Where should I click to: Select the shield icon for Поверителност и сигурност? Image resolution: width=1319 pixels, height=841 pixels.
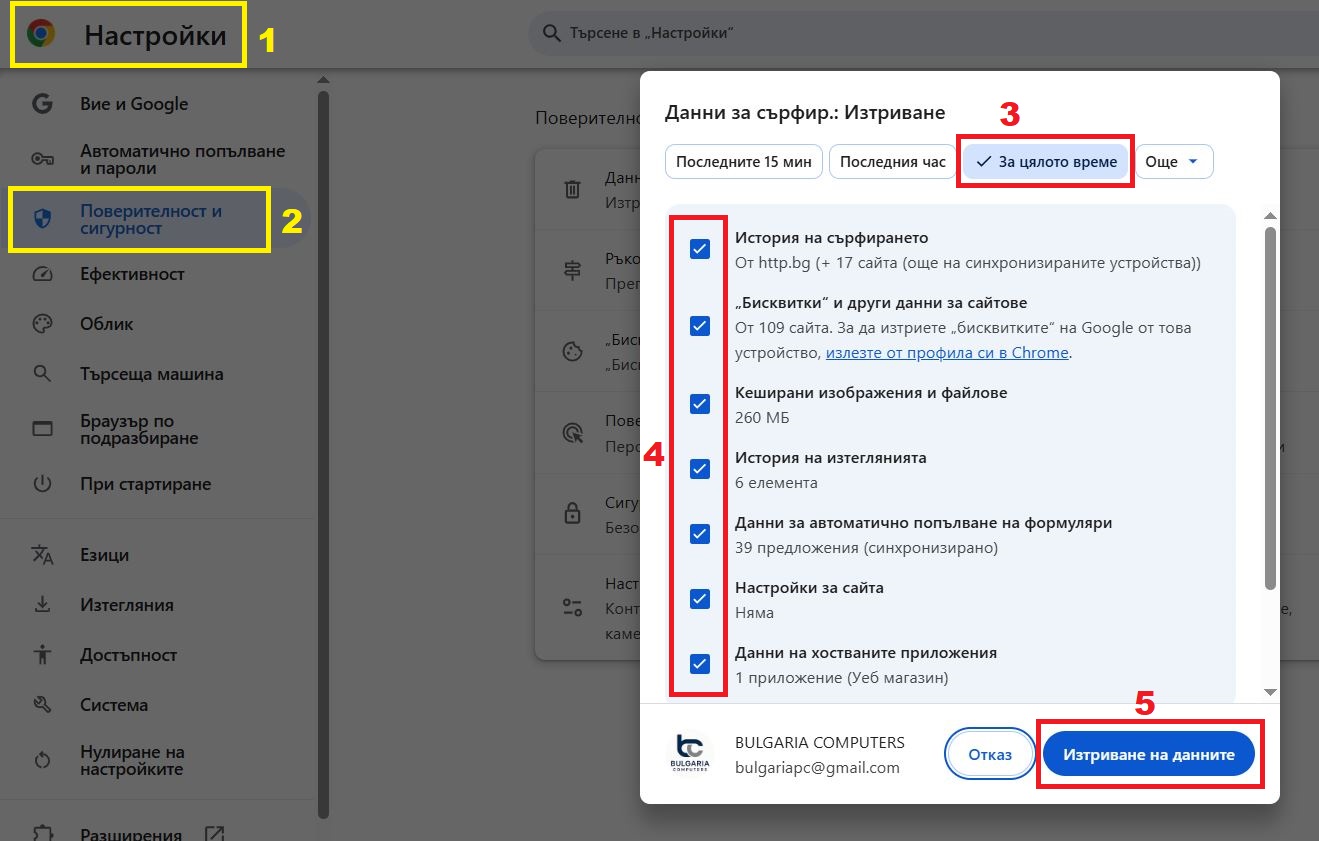[x=41, y=219]
